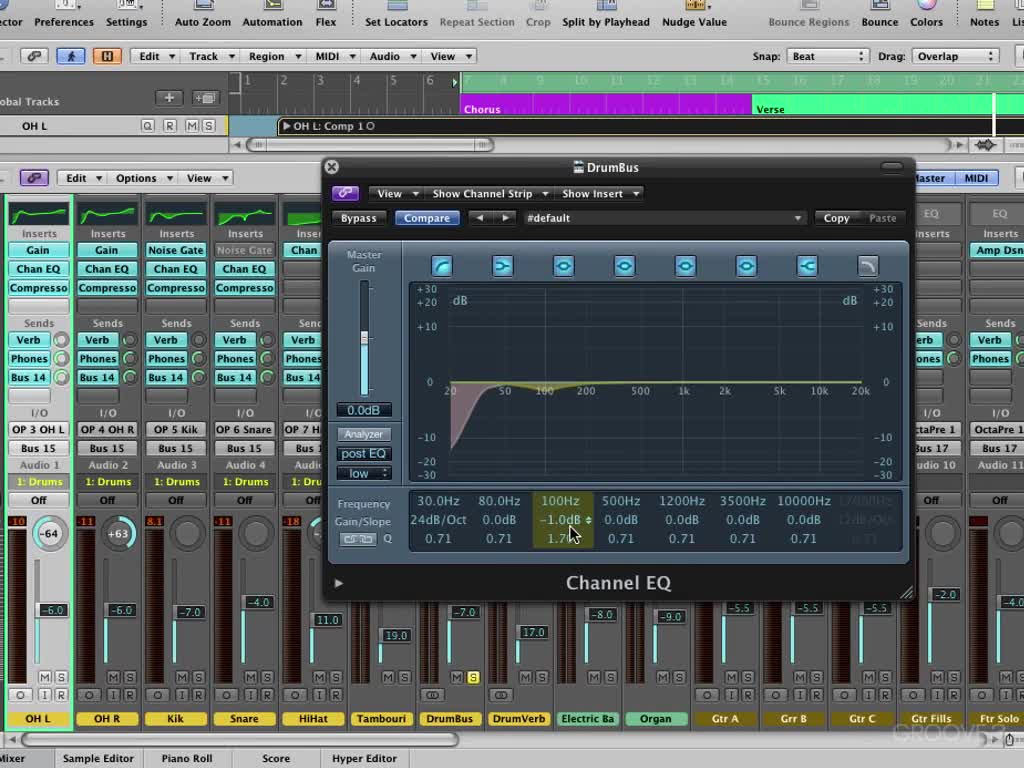Click the EQ thumbnail on OH L strip
The height and width of the screenshot is (768, 1024).
click(x=39, y=214)
